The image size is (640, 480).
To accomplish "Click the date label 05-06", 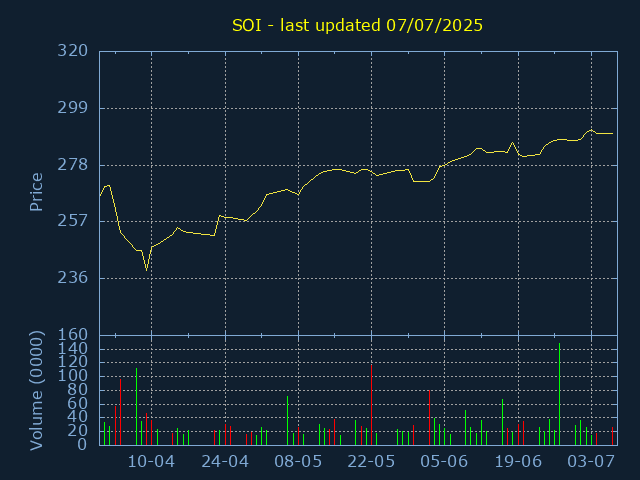I will [444, 462].
